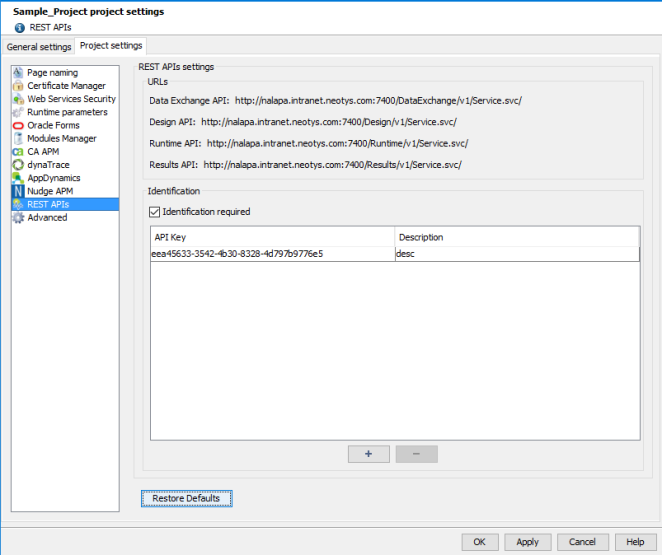Select Page naming in settings list
The height and width of the screenshot is (555, 662).
[65, 73]
